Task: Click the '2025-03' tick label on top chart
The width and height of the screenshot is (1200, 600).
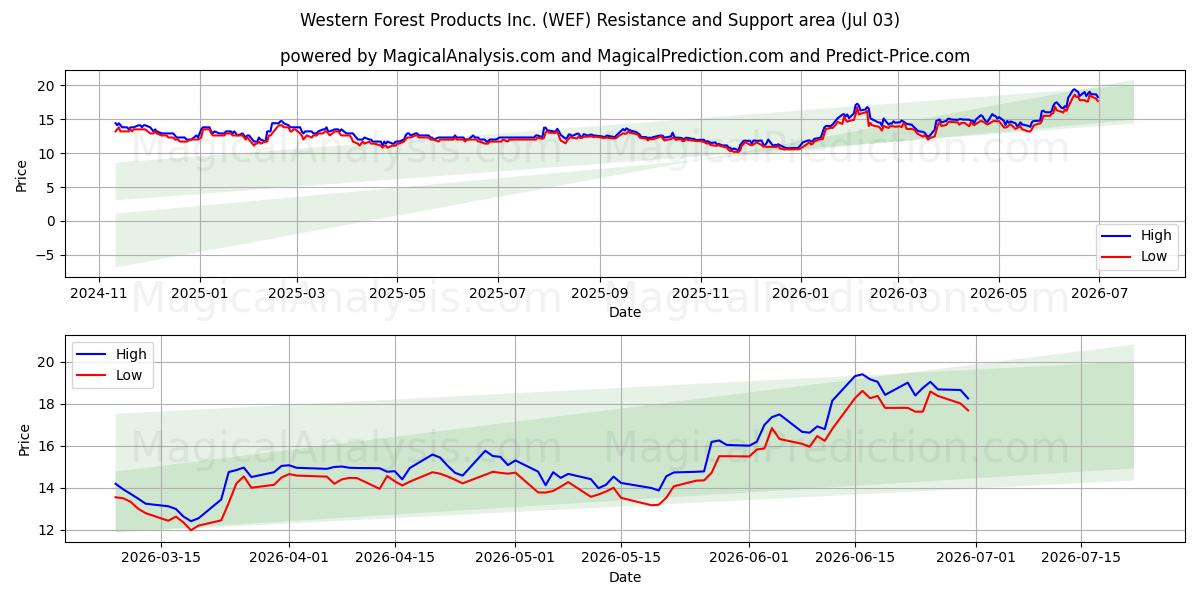Action: coord(297,294)
